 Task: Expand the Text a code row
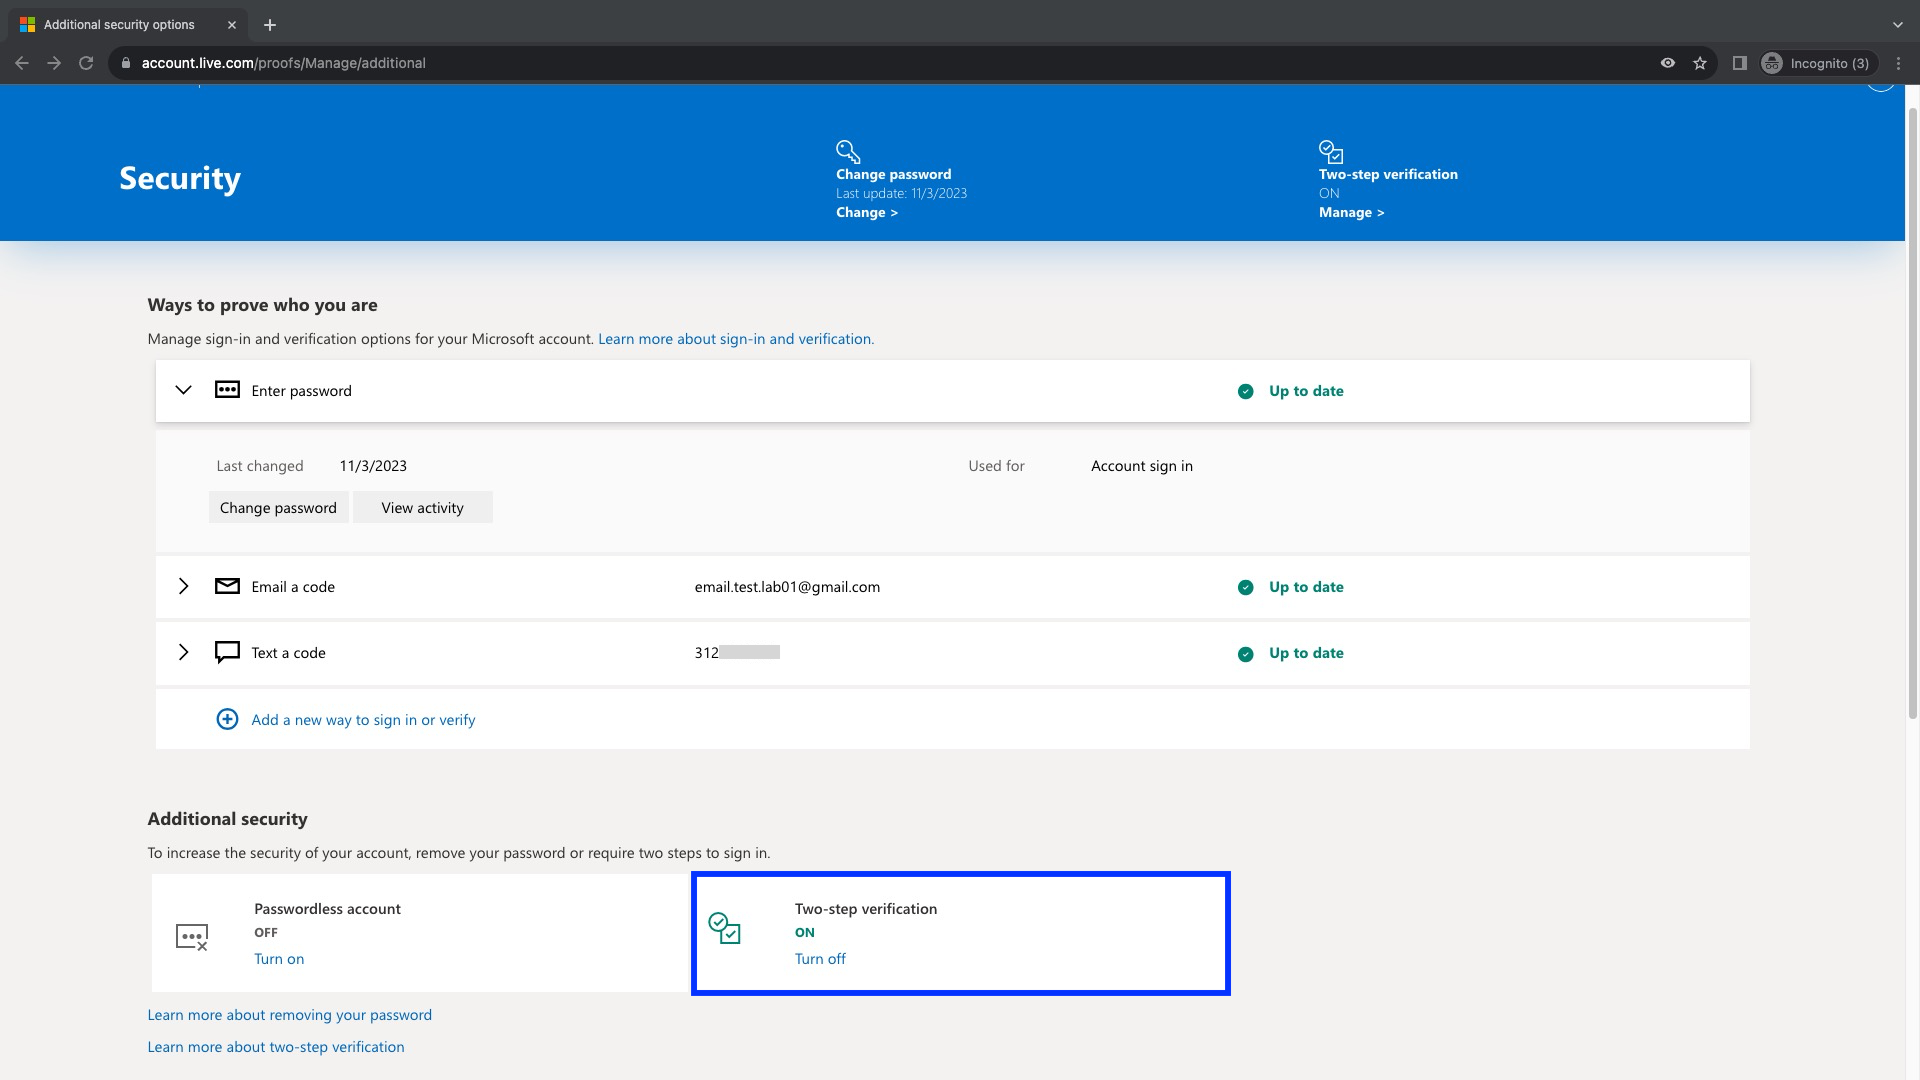(183, 652)
